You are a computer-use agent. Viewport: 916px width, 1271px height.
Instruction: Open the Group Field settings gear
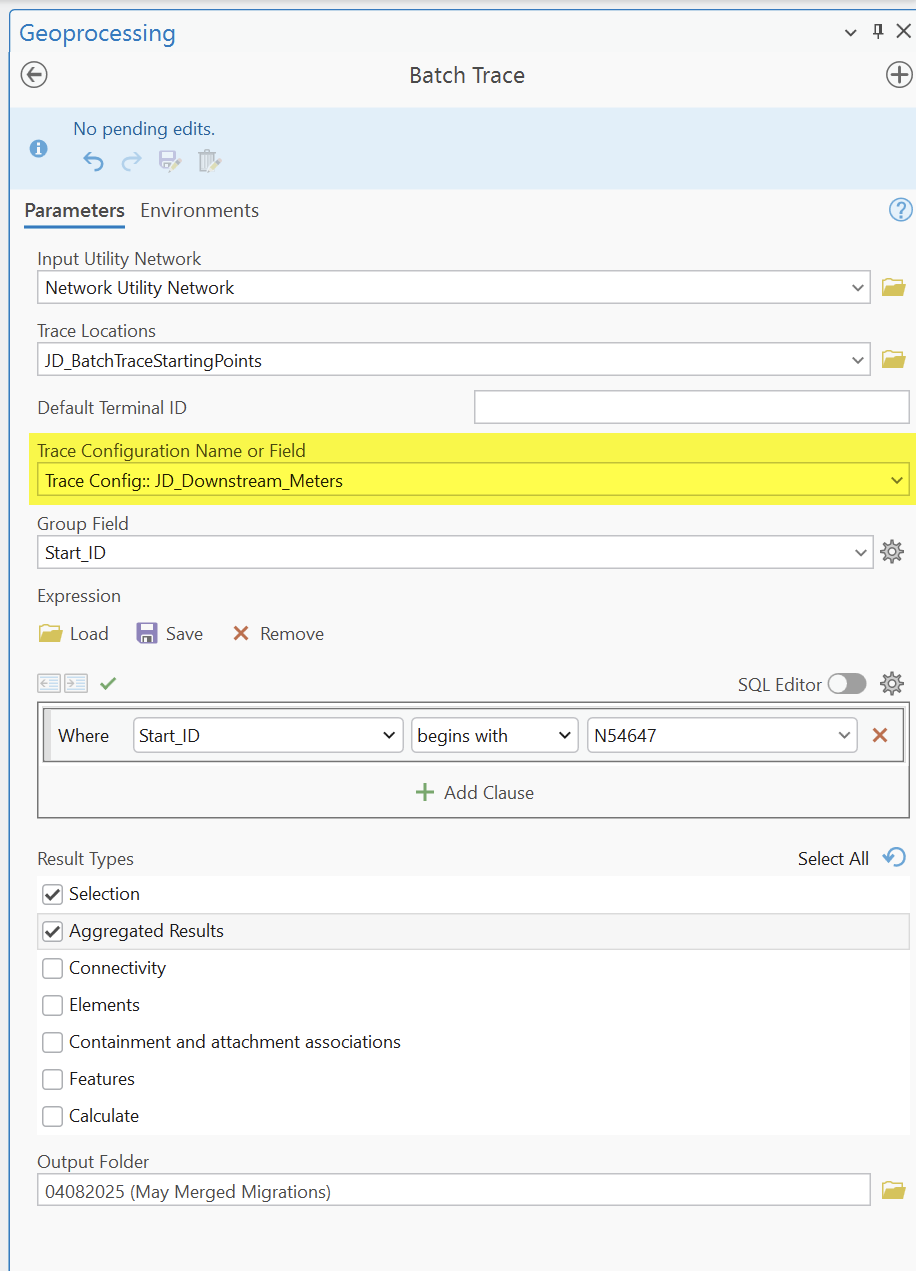pyautogui.click(x=892, y=551)
